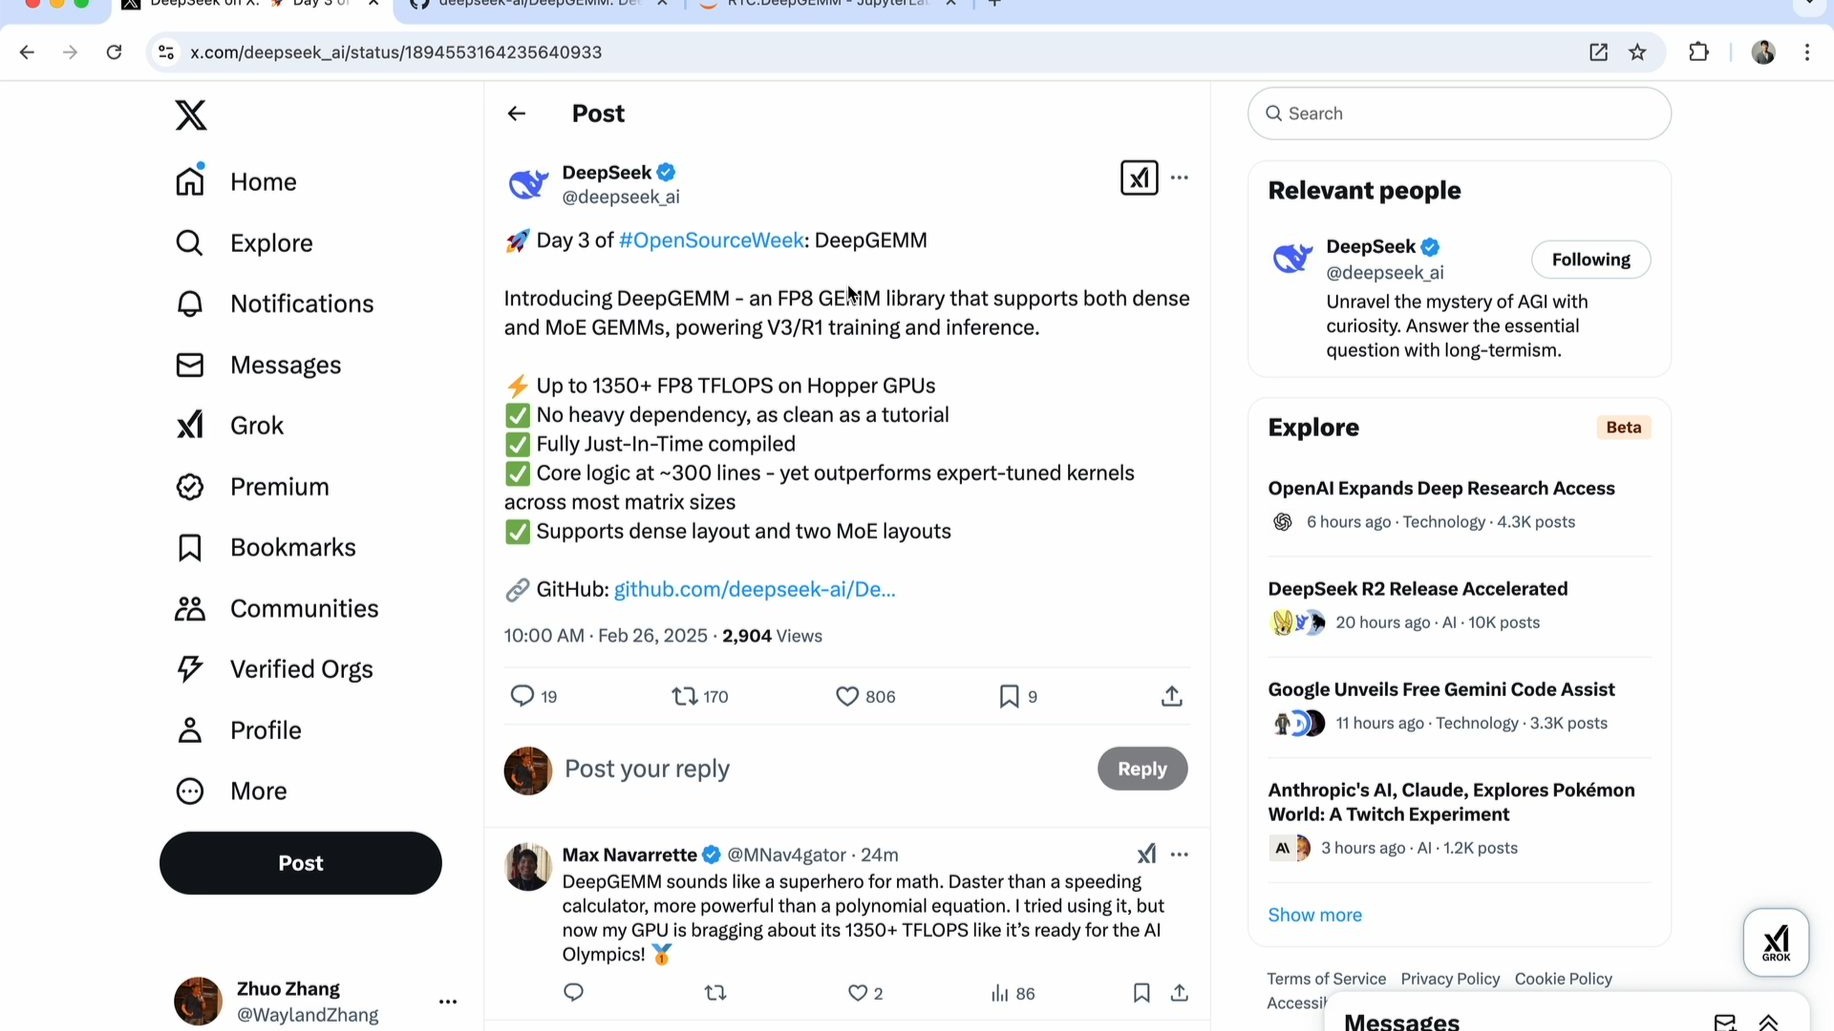Click the reply bubble icon showing 19

click(522, 696)
